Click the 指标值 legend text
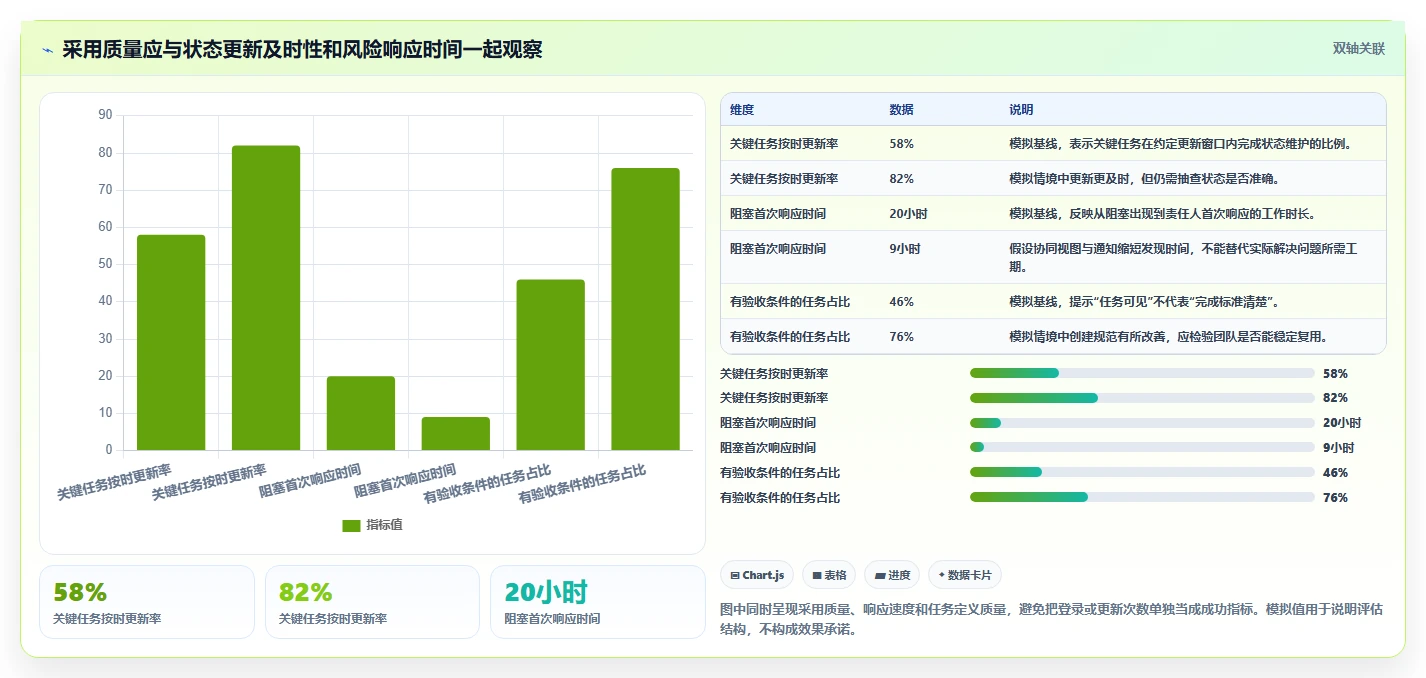This screenshot has height=678, width=1426. 384,525
